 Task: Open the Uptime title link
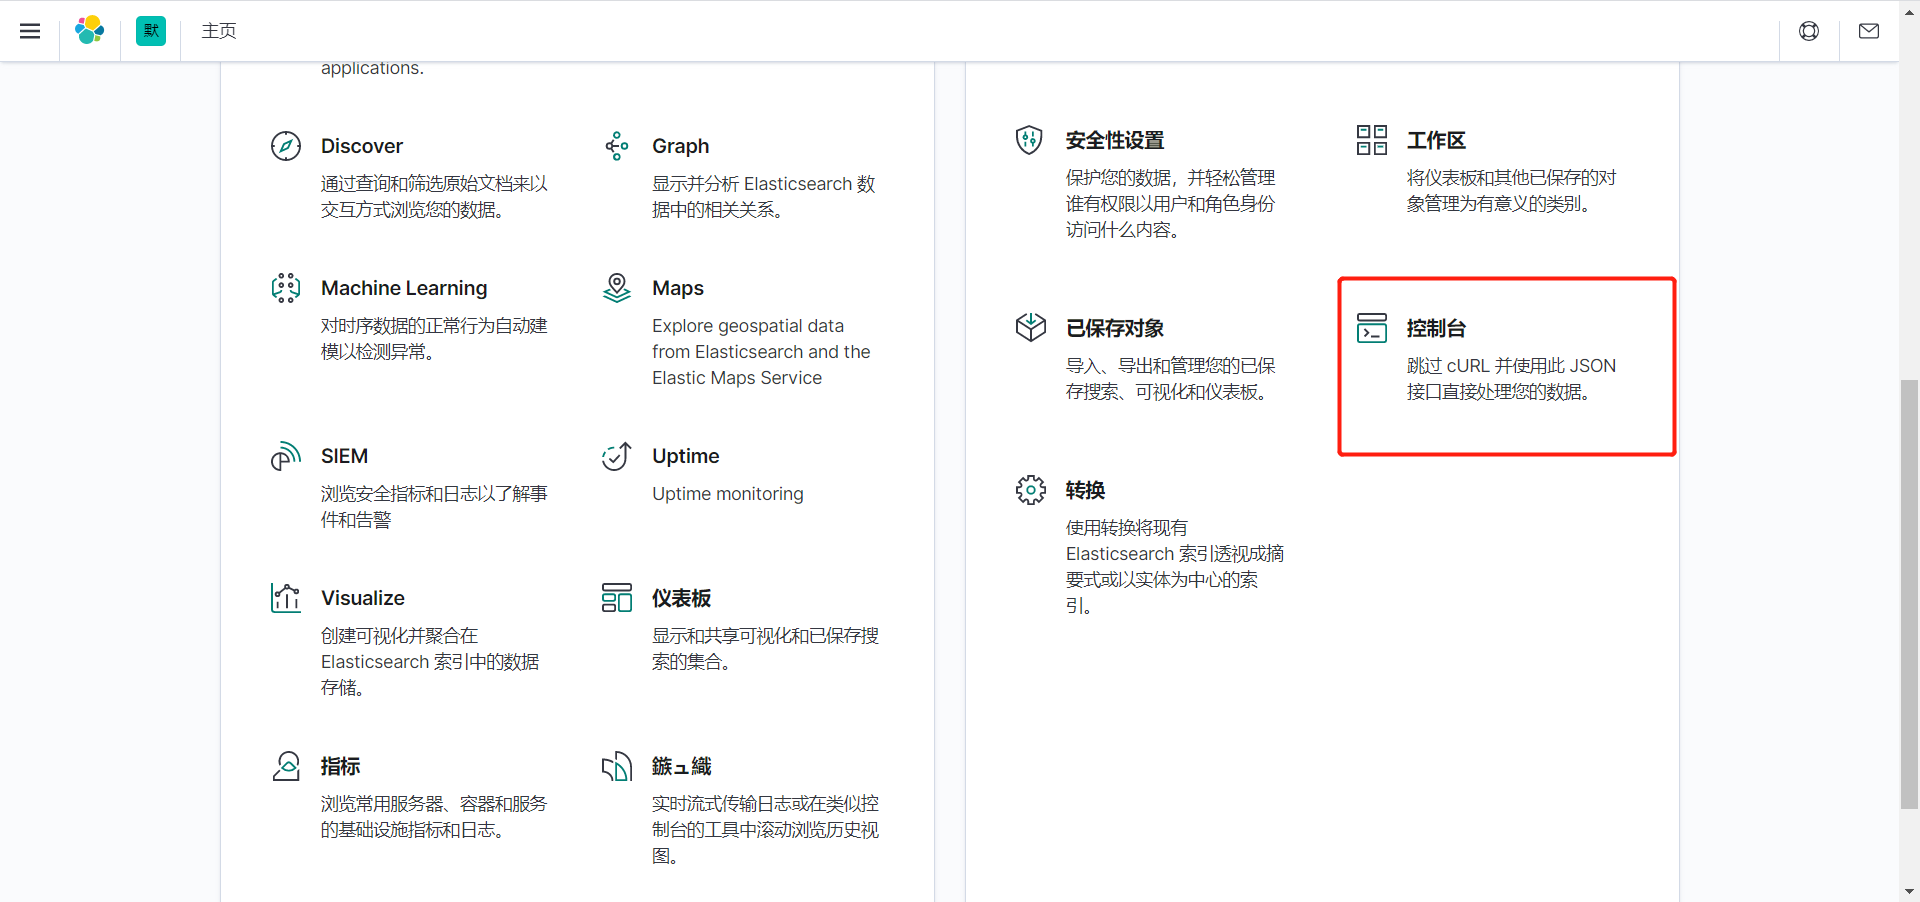pos(686,456)
